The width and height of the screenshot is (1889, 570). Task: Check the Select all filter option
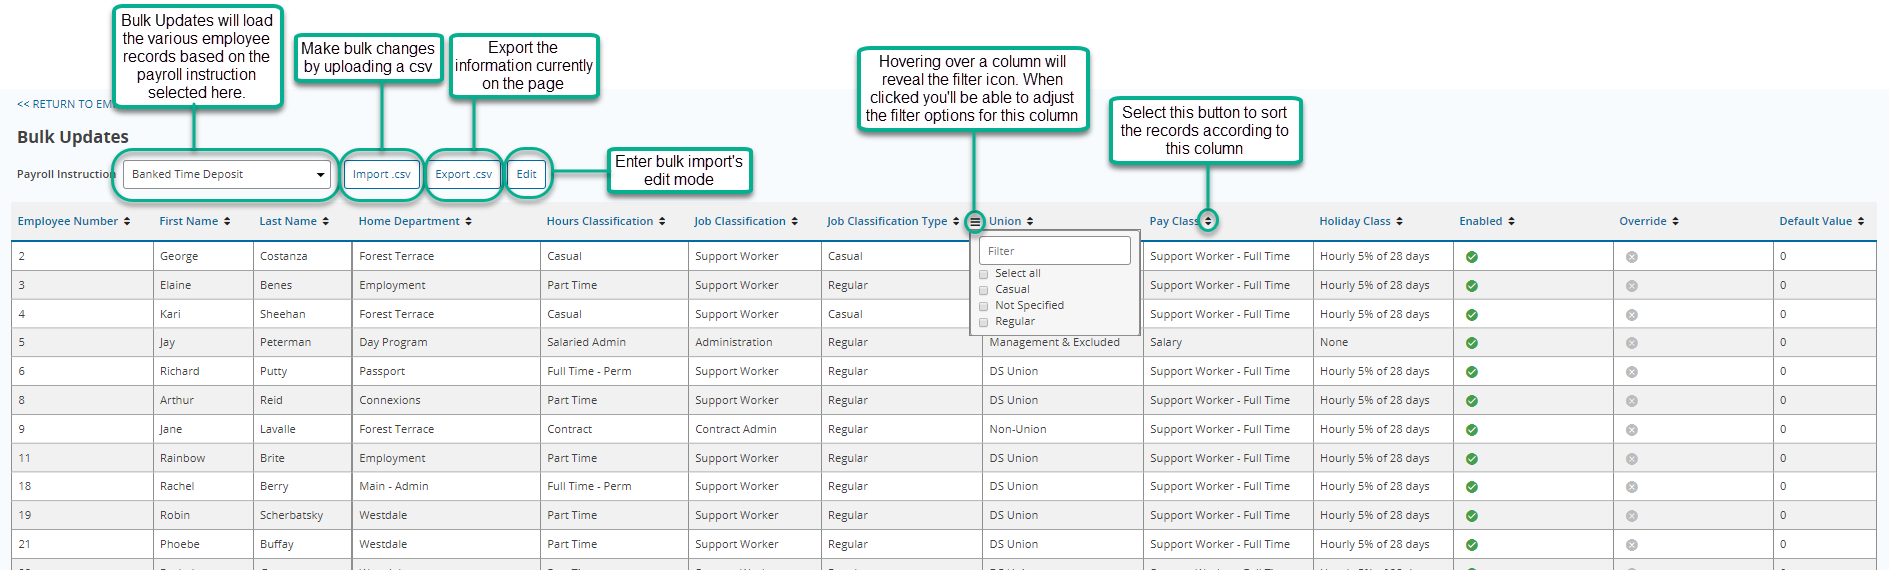[984, 274]
